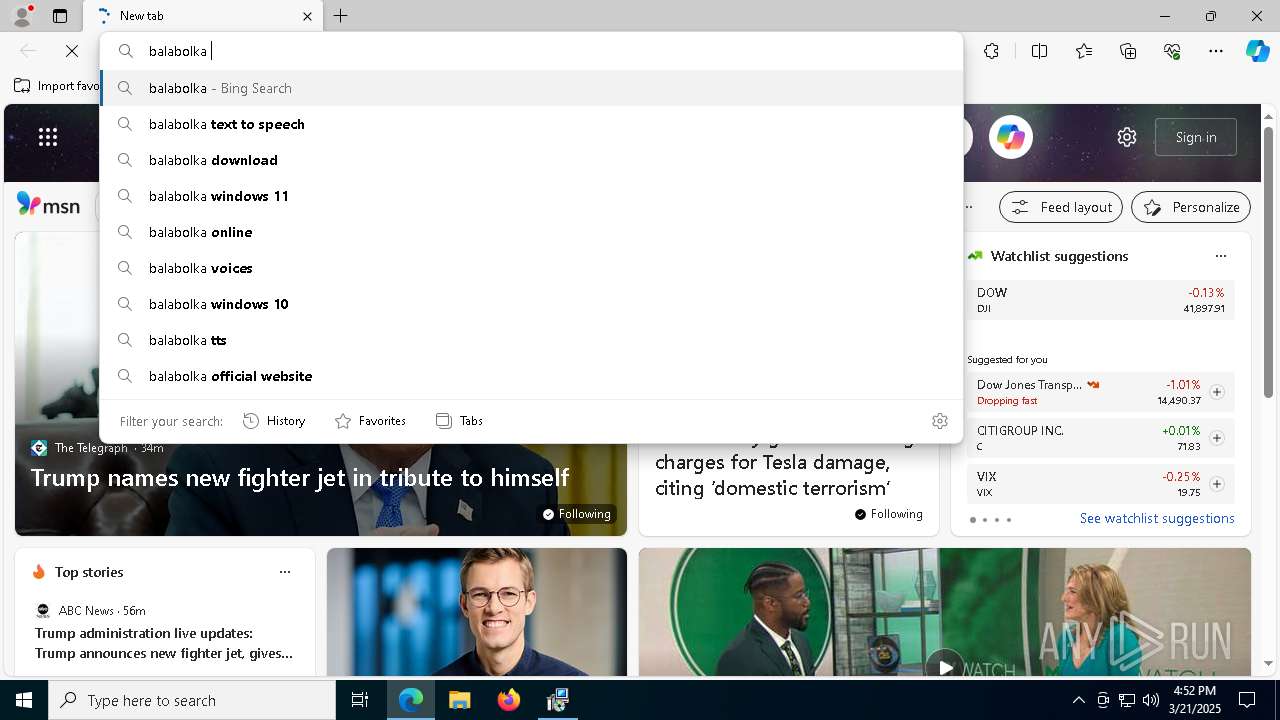This screenshot has height=720, width=1280.
Task: Toggle Following on Telegraph story
Action: click(x=577, y=514)
